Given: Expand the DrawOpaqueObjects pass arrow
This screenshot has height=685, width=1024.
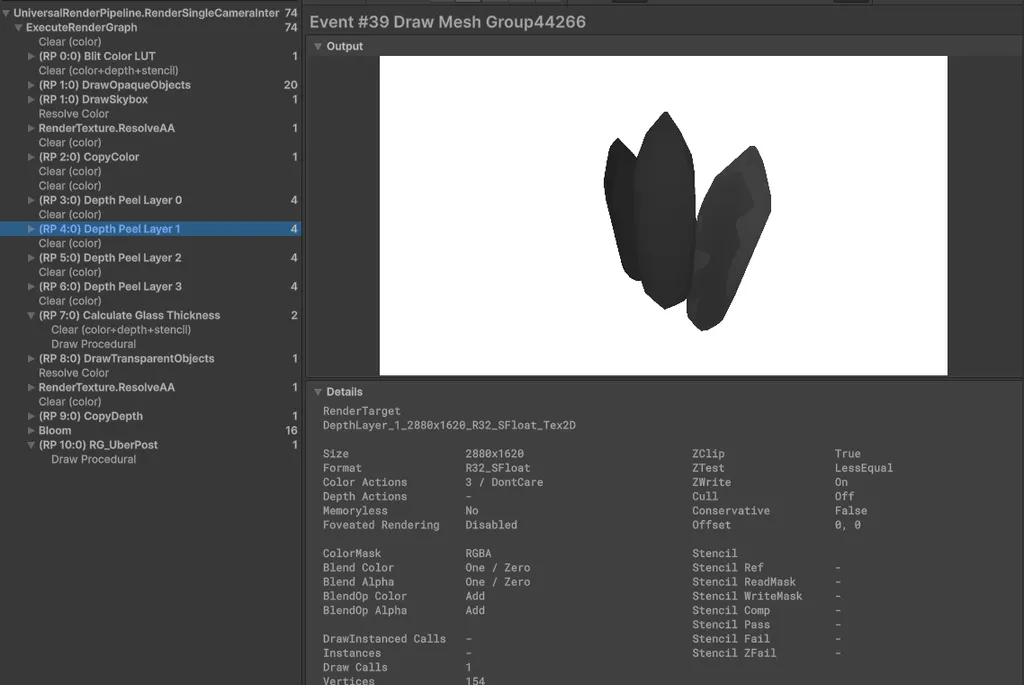Looking at the screenshot, I should (x=31, y=86).
